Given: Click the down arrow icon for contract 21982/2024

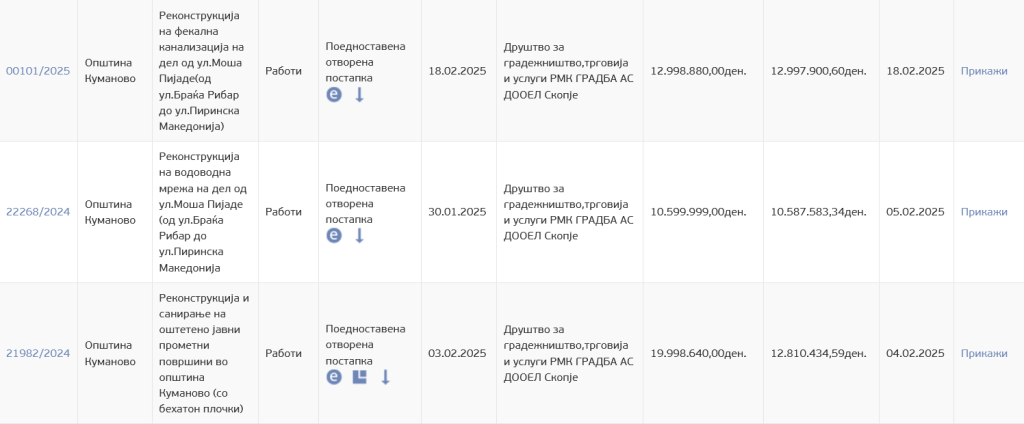Looking at the screenshot, I should 385,377.
